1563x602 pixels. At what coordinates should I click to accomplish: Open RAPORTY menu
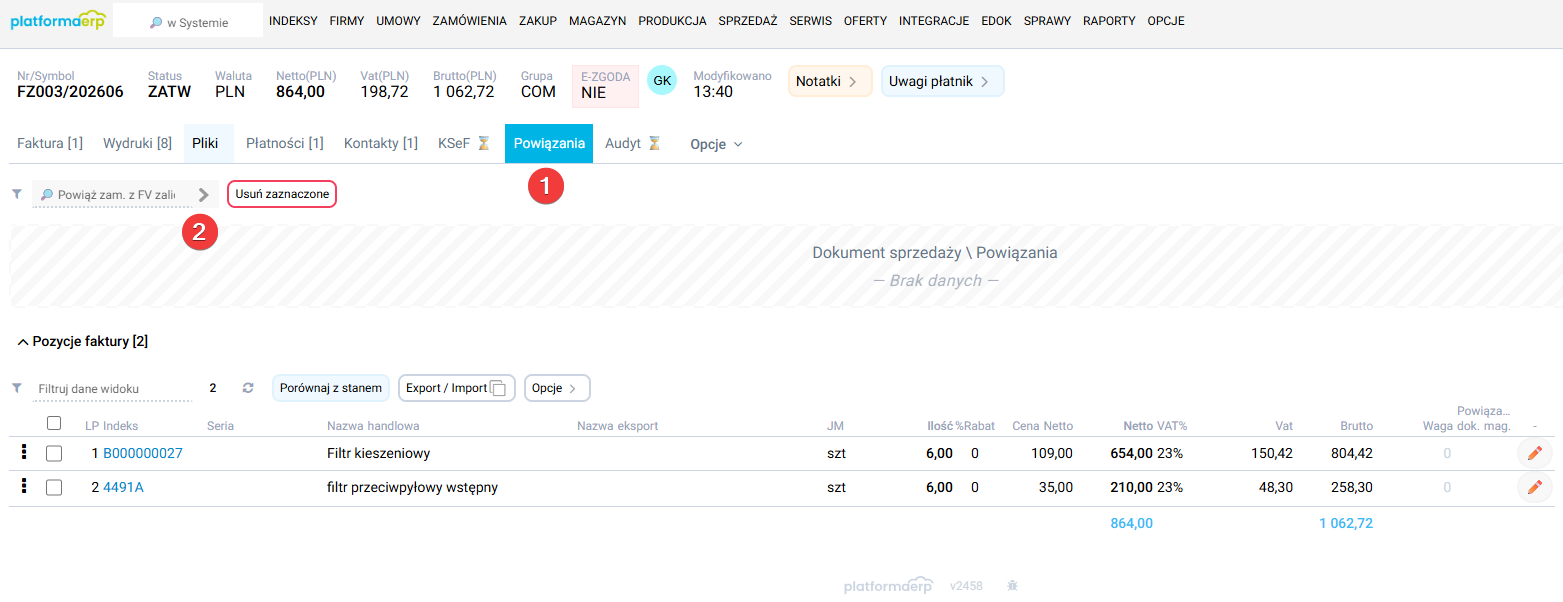click(x=1109, y=20)
